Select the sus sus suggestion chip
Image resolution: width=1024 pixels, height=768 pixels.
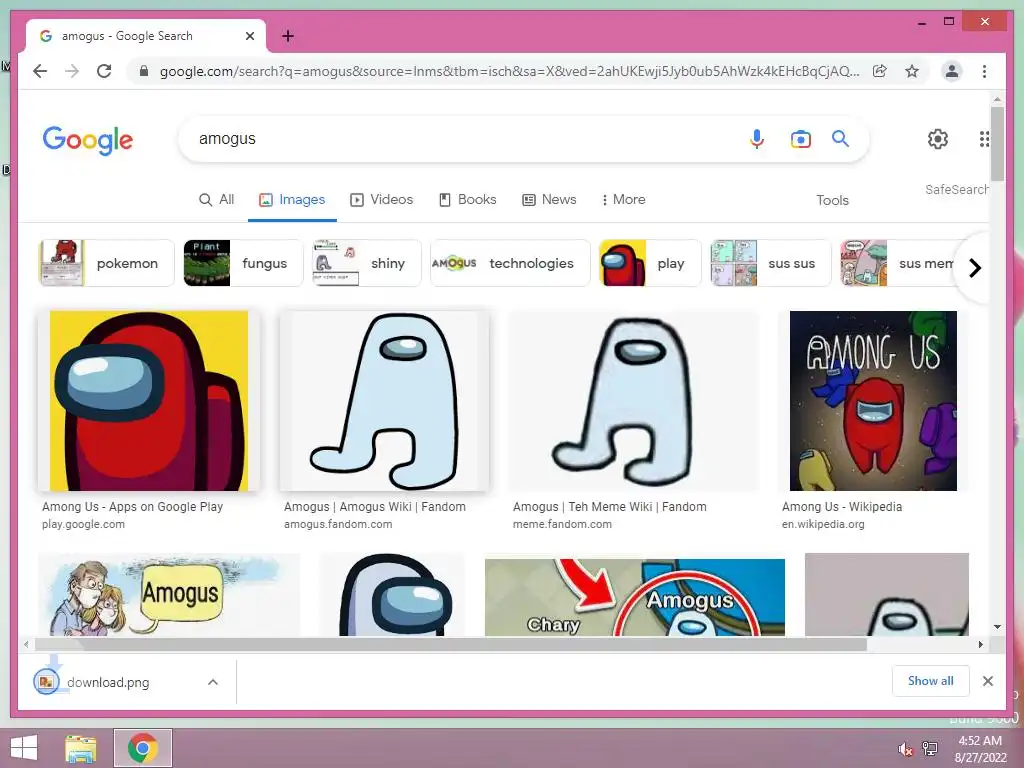771,263
